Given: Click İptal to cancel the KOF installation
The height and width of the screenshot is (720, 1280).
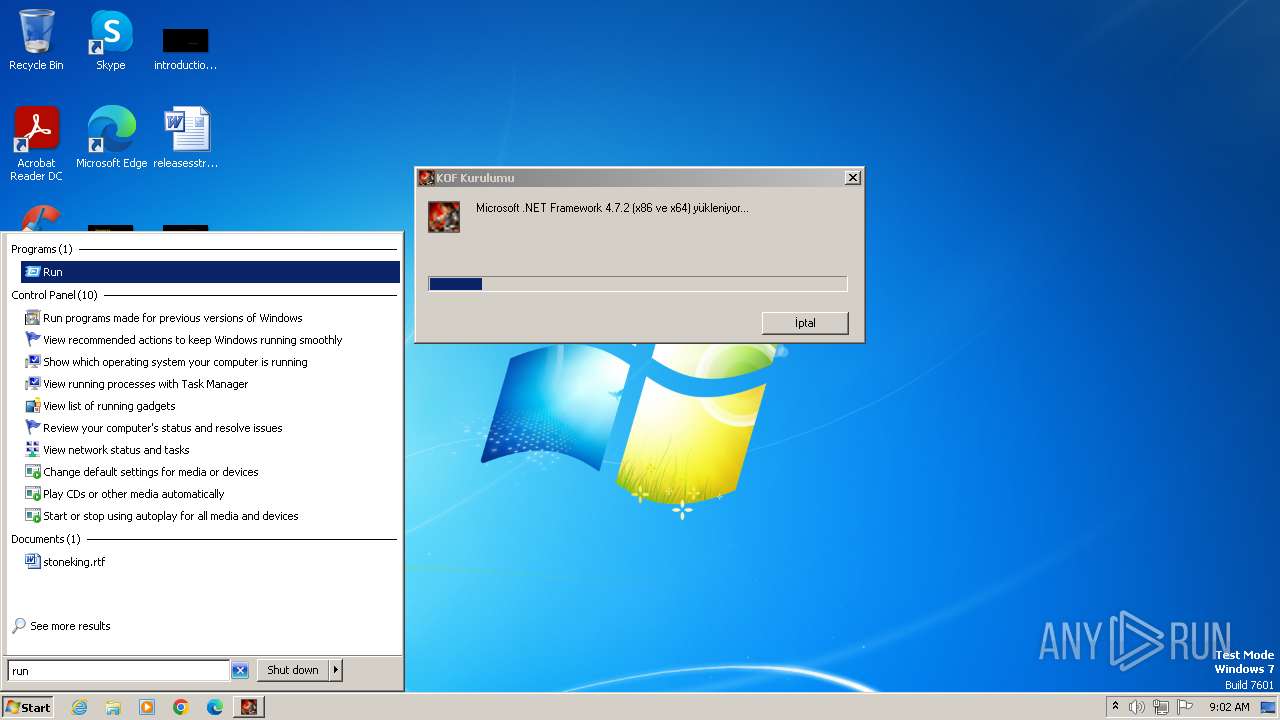Looking at the screenshot, I should pyautogui.click(x=805, y=323).
